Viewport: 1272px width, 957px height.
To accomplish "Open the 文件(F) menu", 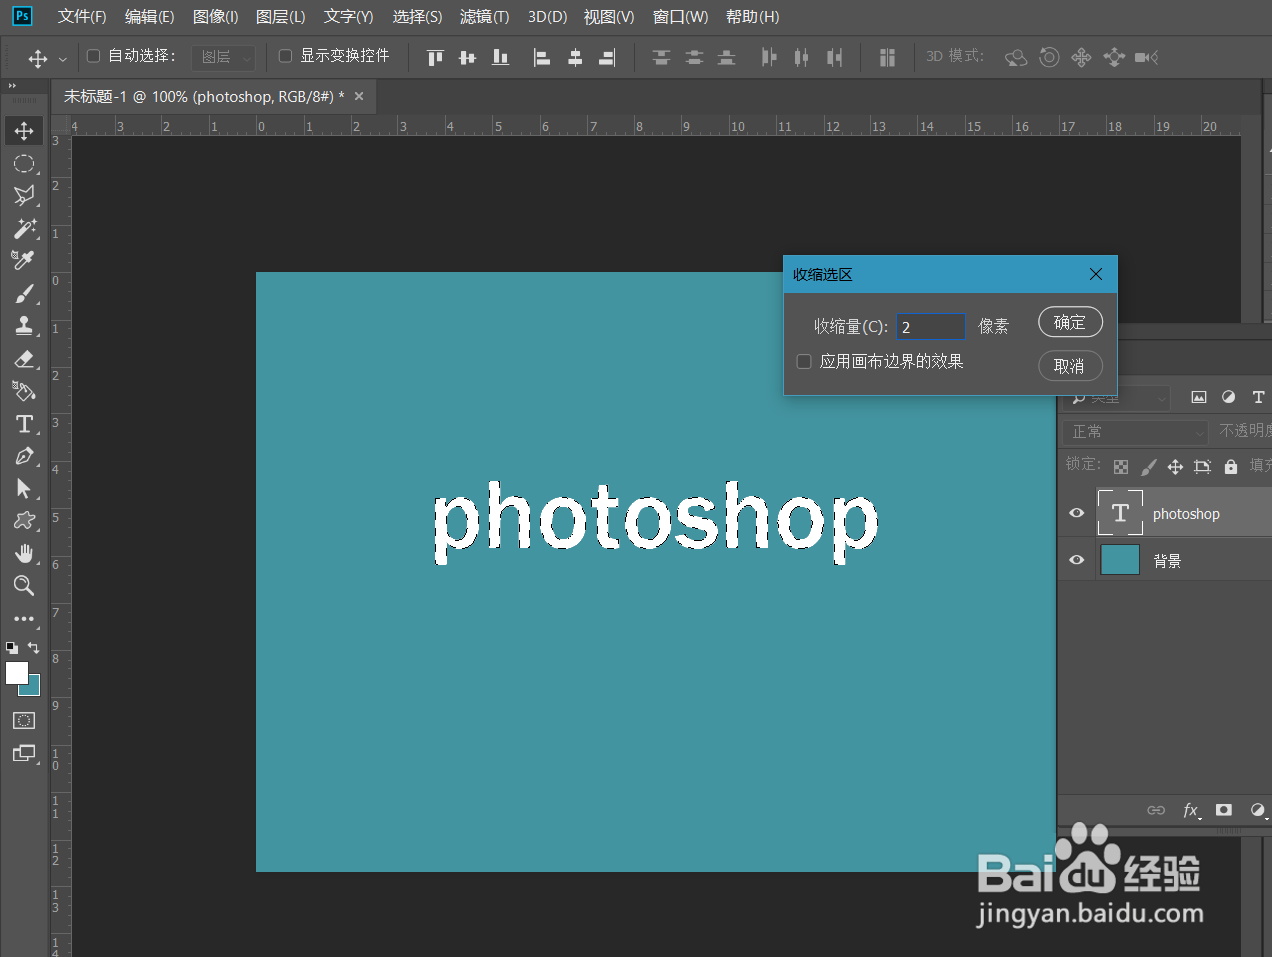I will click(x=82, y=17).
